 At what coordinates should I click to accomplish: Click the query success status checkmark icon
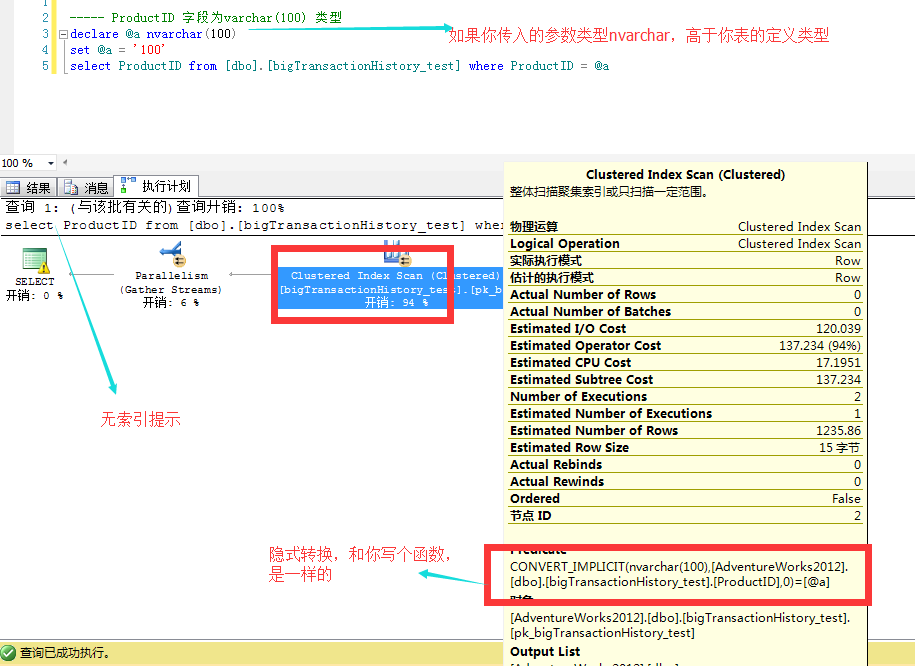[x=8, y=652]
